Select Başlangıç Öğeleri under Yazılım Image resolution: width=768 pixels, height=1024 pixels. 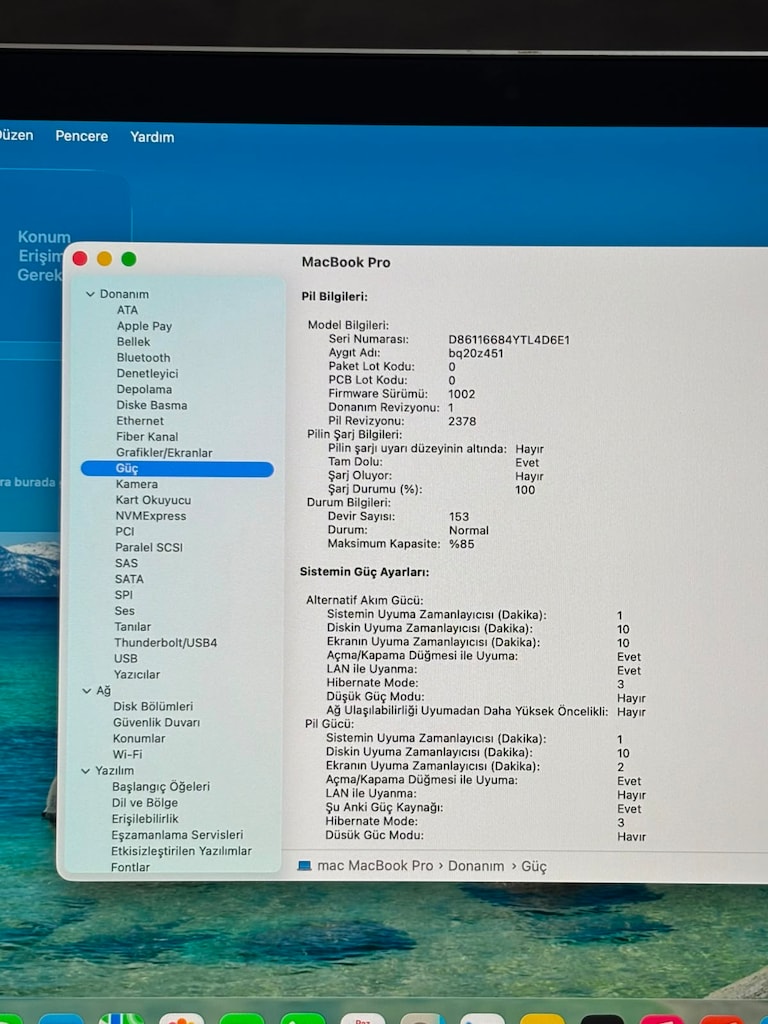pos(161,787)
